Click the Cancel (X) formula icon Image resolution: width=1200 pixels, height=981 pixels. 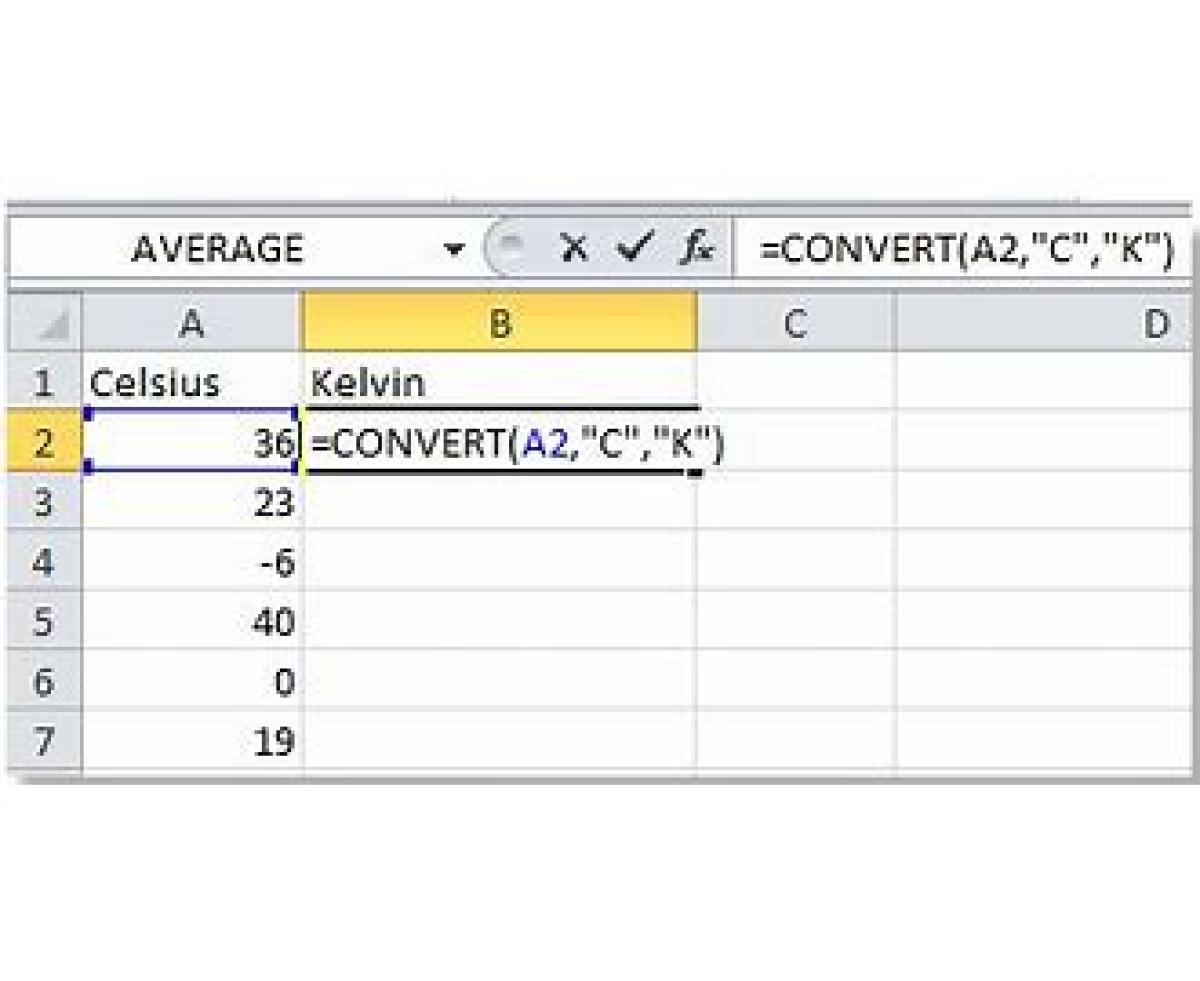[x=574, y=248]
